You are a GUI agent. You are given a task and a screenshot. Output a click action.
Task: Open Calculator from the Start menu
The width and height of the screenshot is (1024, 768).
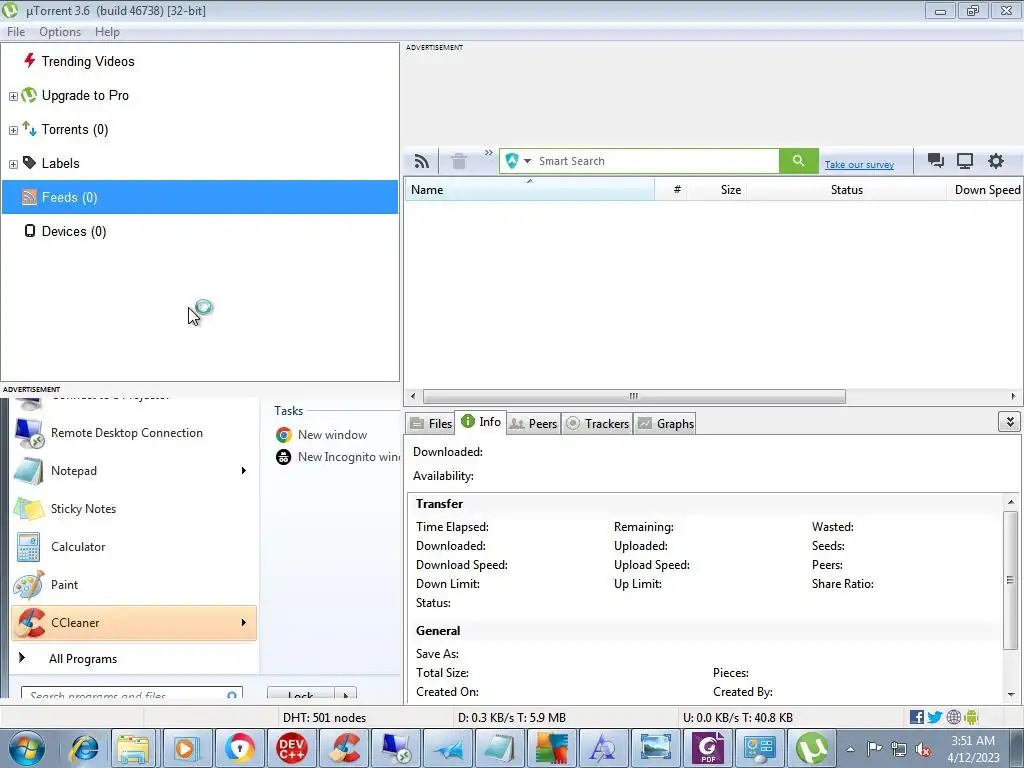[x=134, y=547]
